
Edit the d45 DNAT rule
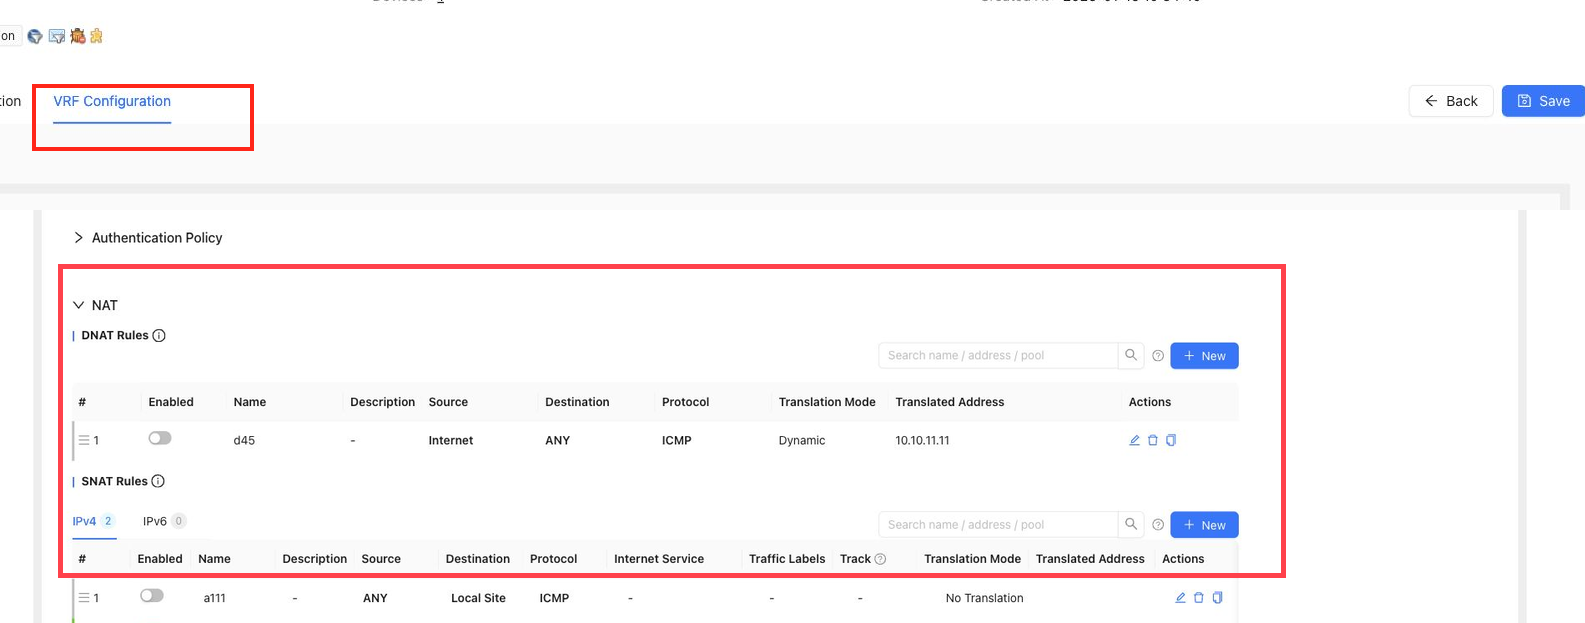[1135, 440]
